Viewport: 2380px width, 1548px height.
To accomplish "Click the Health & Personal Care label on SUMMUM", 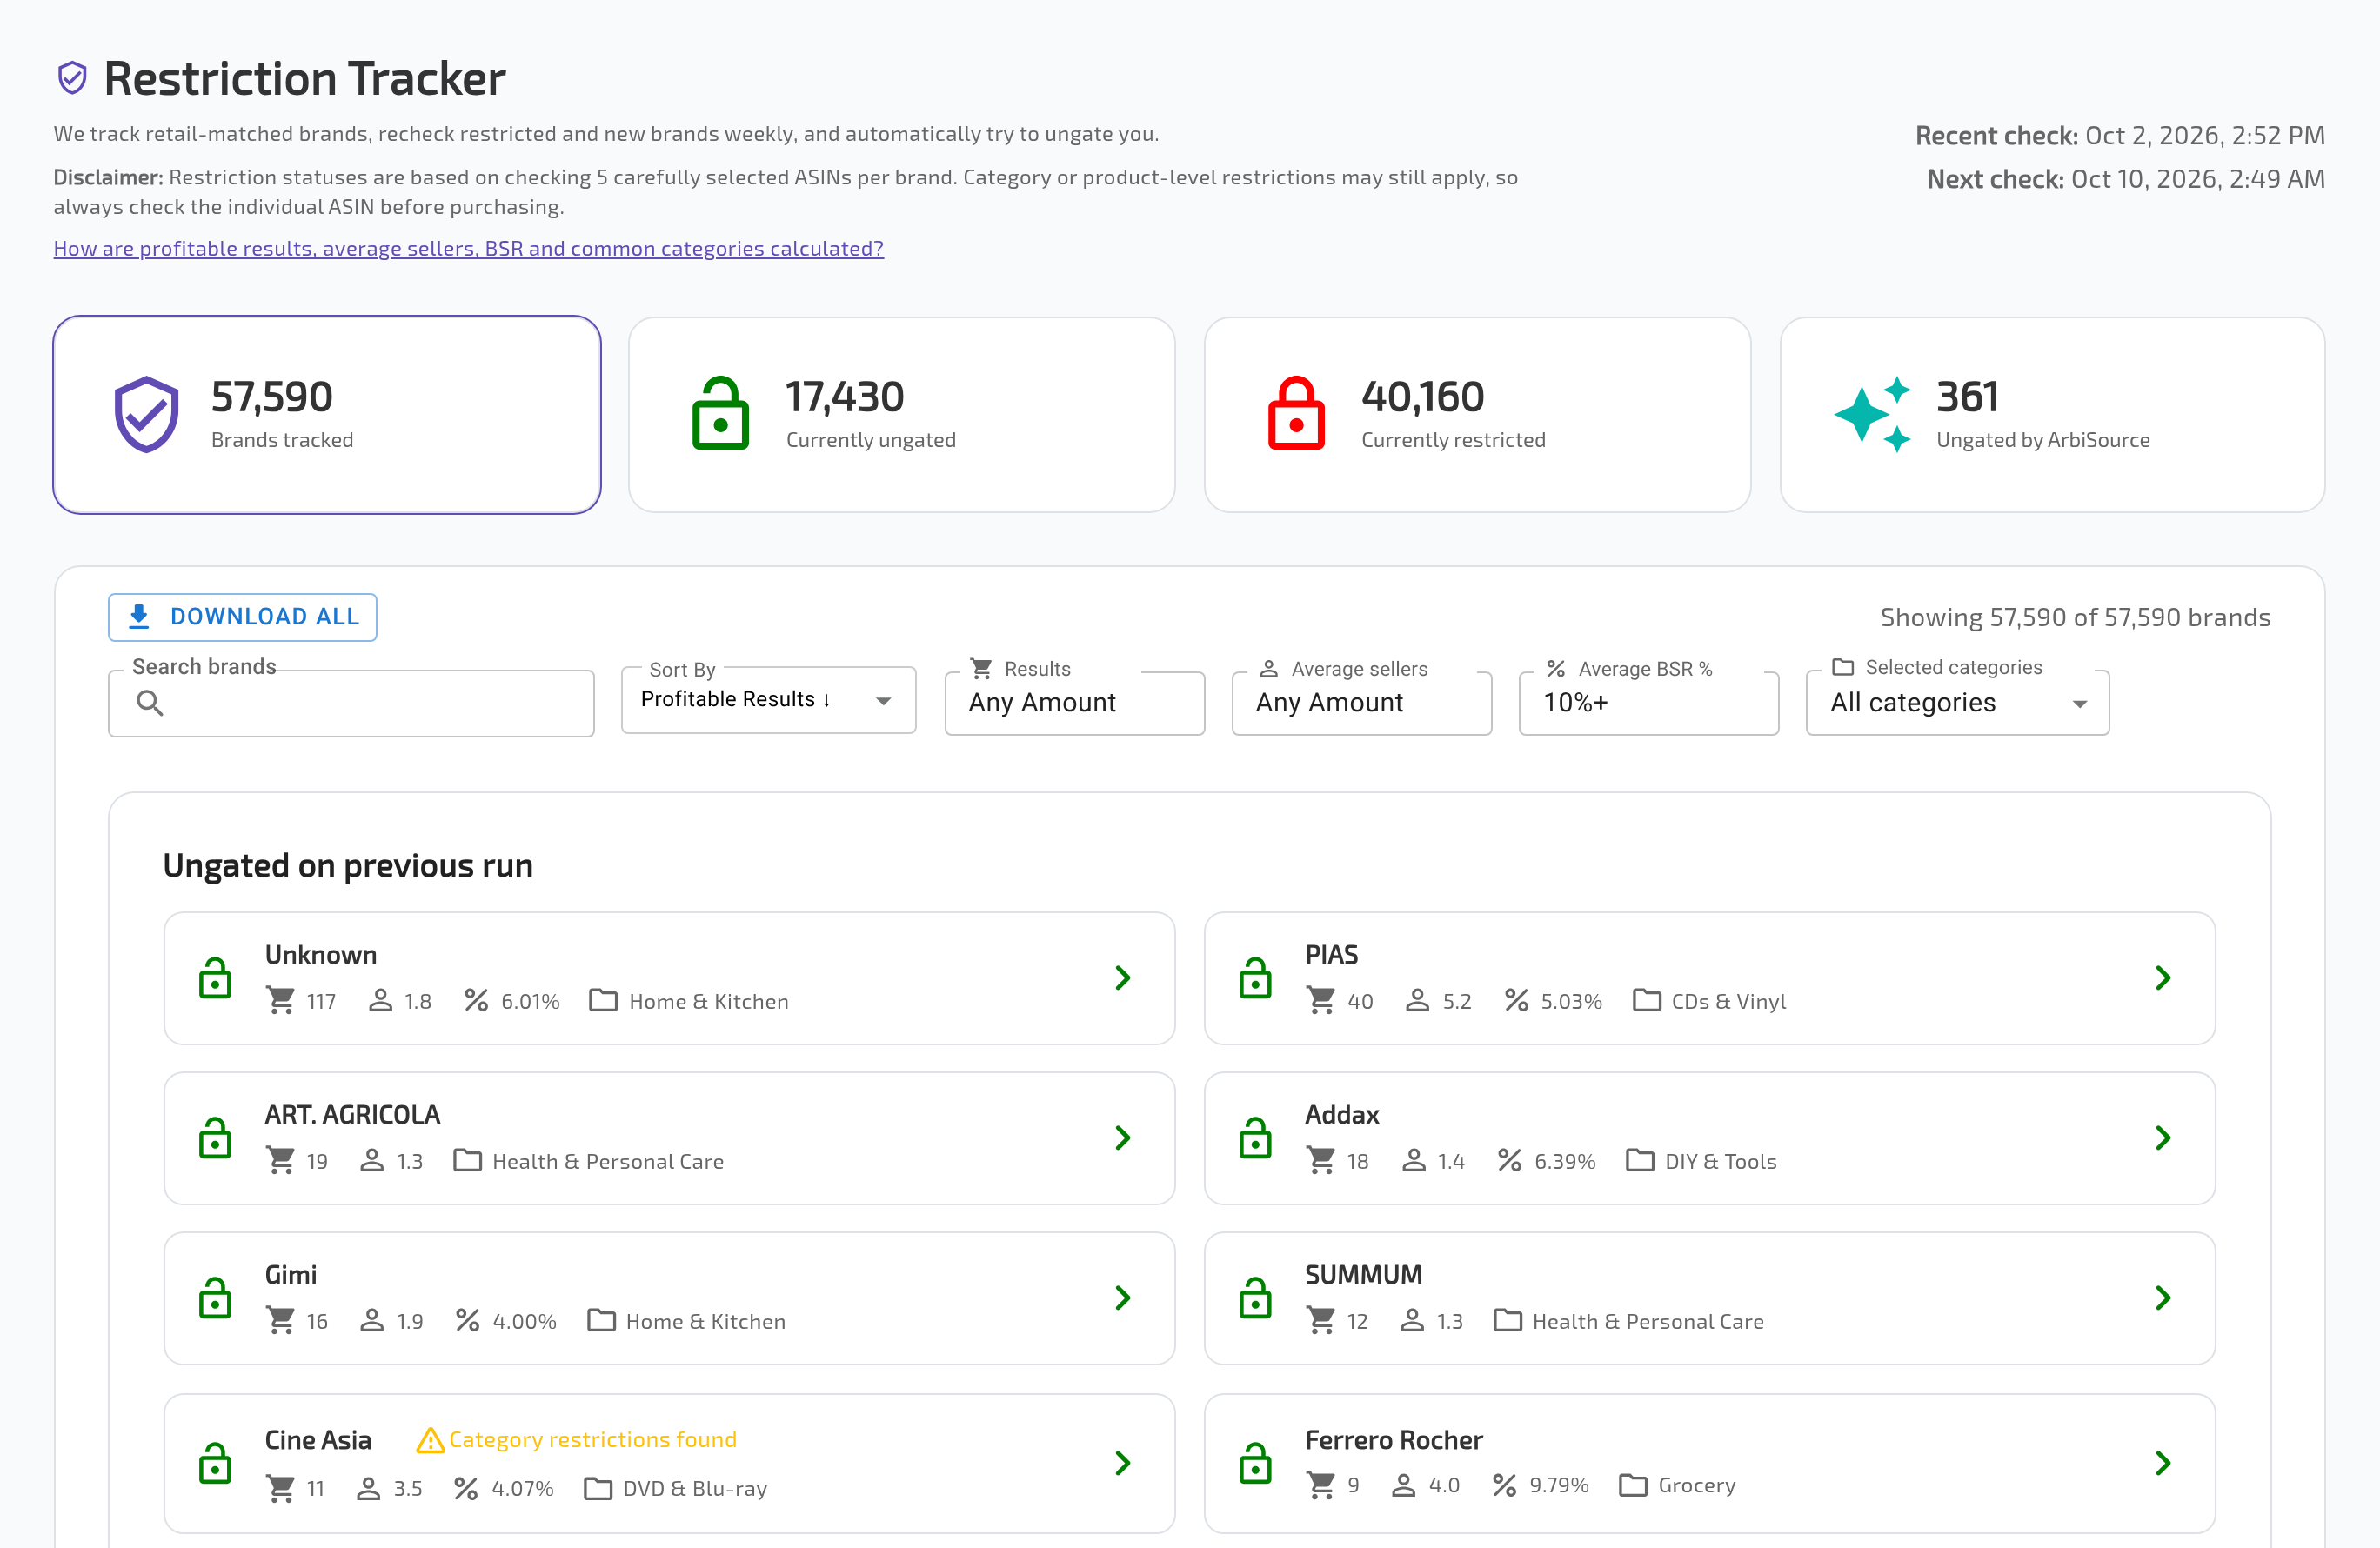I will [1648, 1321].
